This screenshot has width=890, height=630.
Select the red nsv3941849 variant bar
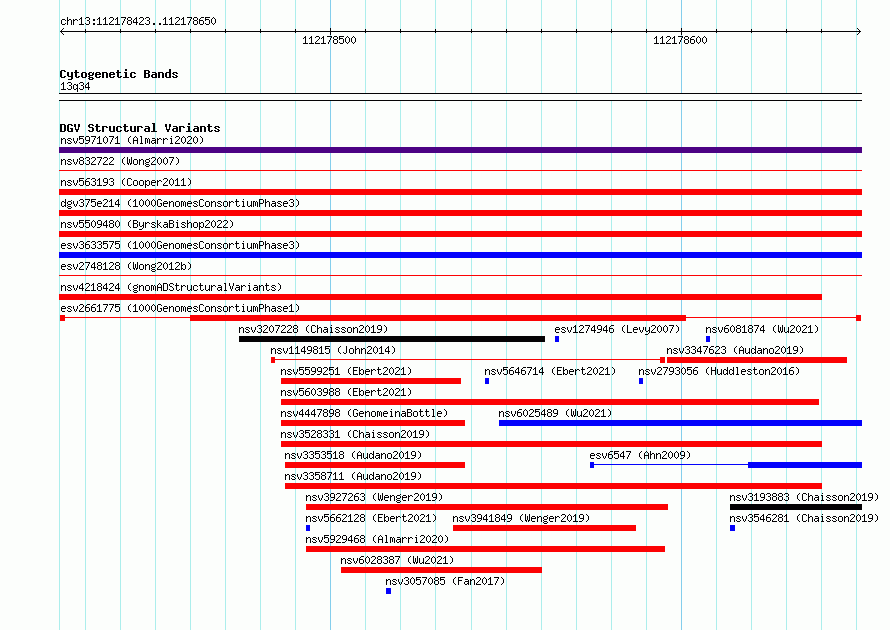(x=544, y=528)
